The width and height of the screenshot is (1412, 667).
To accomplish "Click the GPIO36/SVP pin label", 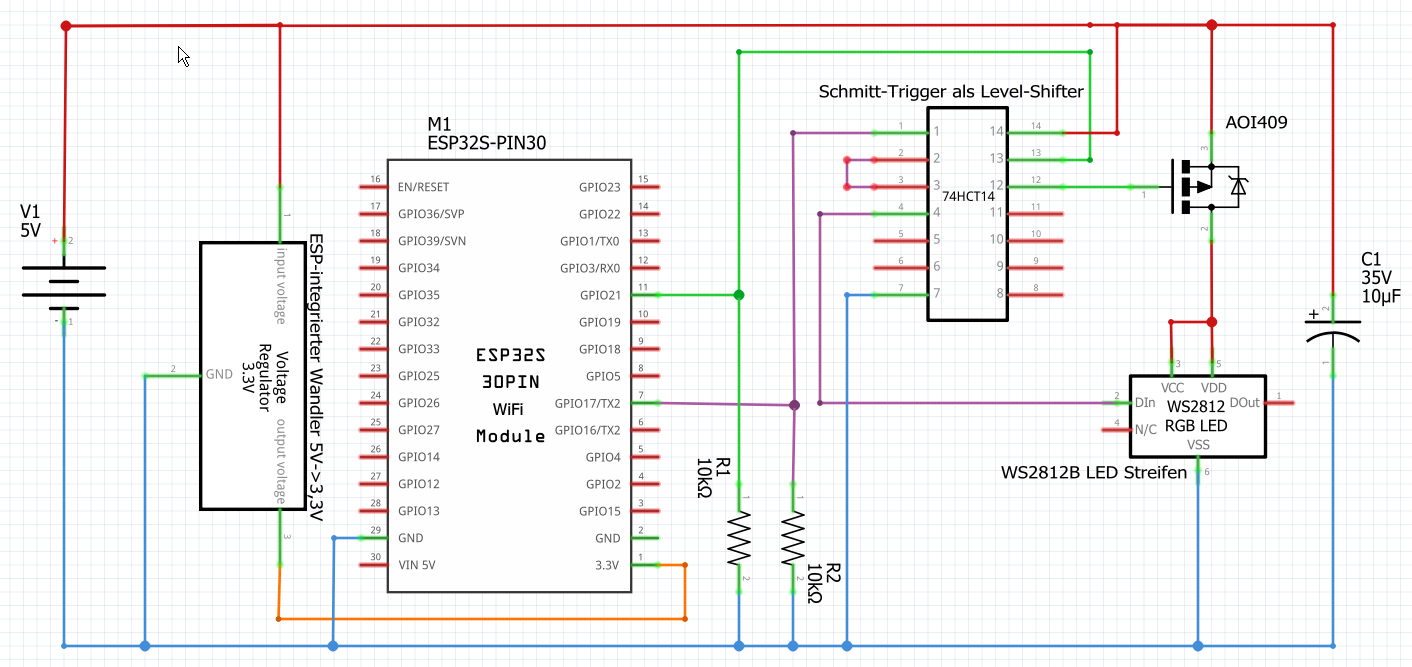I will pyautogui.click(x=431, y=214).
